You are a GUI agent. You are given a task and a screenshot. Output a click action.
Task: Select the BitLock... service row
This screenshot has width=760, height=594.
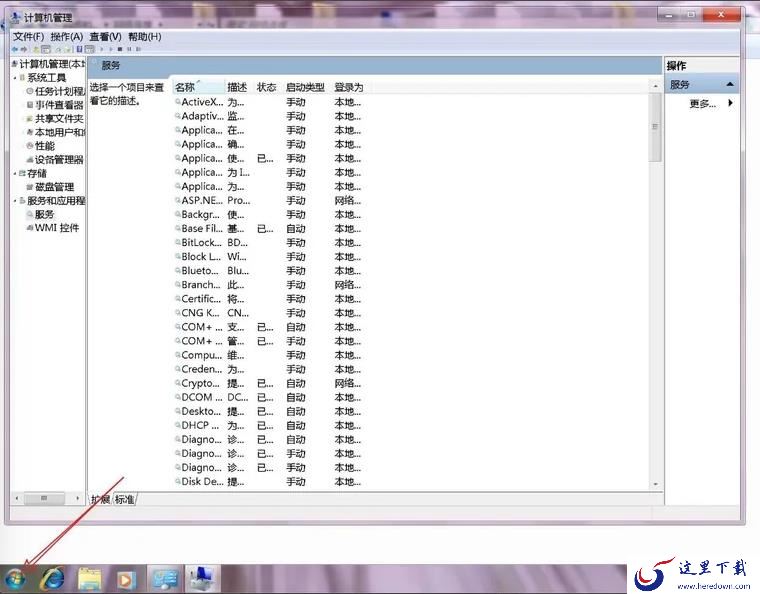click(x=269, y=242)
